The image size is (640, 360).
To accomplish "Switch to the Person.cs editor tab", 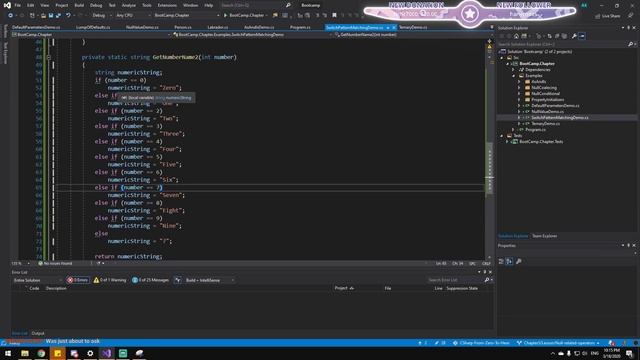I will click(x=182, y=27).
